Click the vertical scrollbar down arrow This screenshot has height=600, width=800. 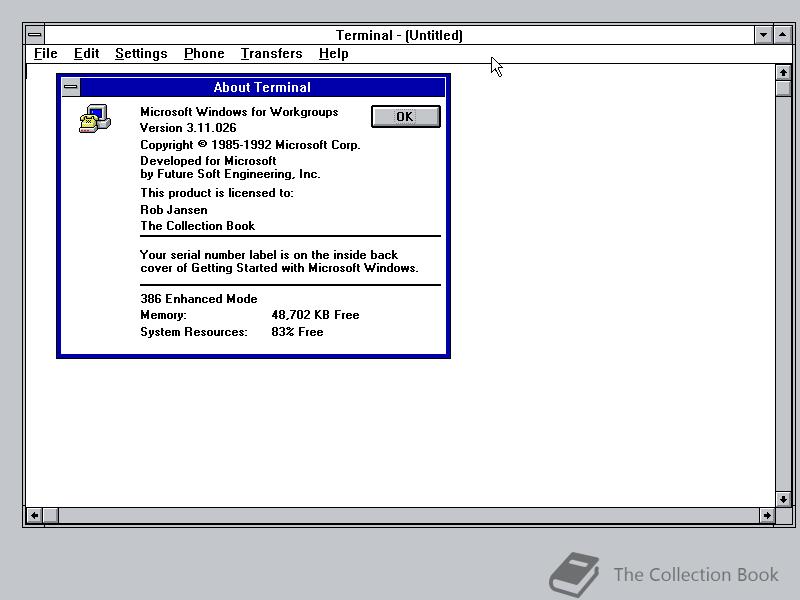(783, 499)
